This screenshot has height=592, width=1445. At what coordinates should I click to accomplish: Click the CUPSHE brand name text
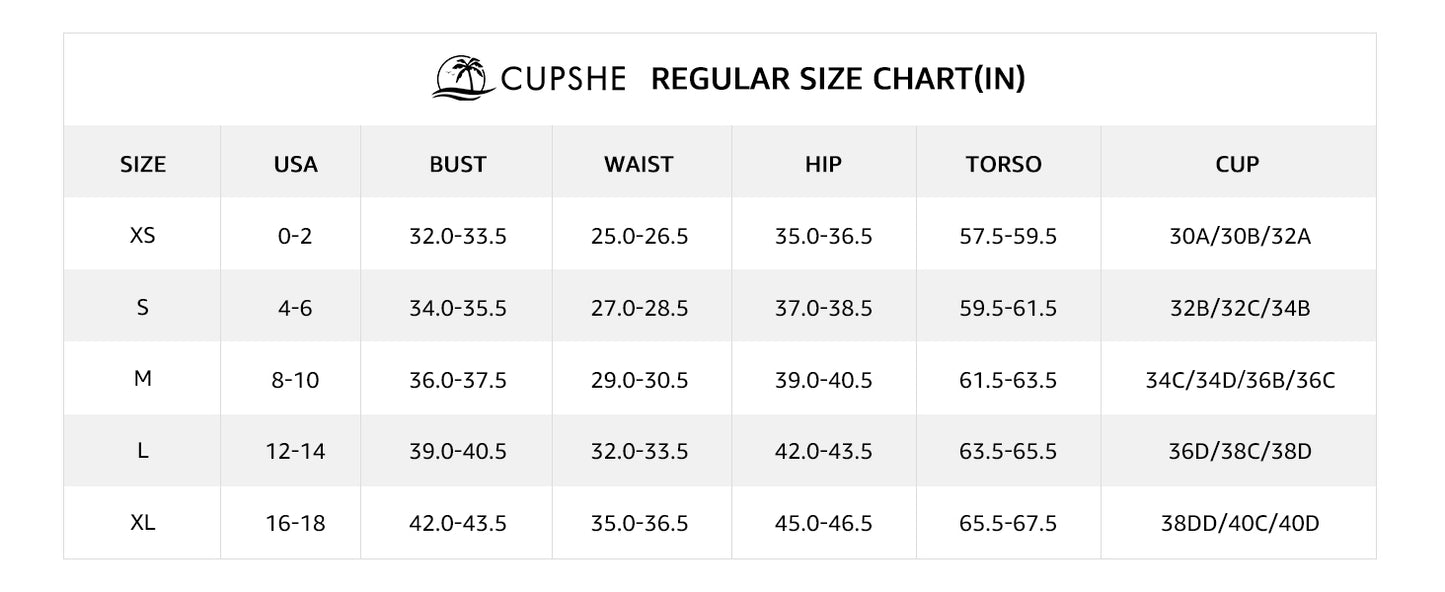pos(563,79)
